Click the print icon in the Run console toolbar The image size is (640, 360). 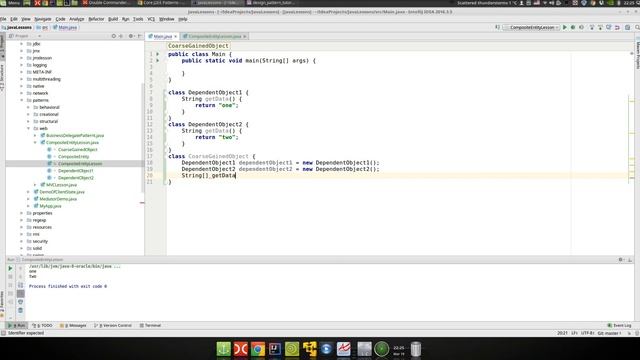coord(20,302)
